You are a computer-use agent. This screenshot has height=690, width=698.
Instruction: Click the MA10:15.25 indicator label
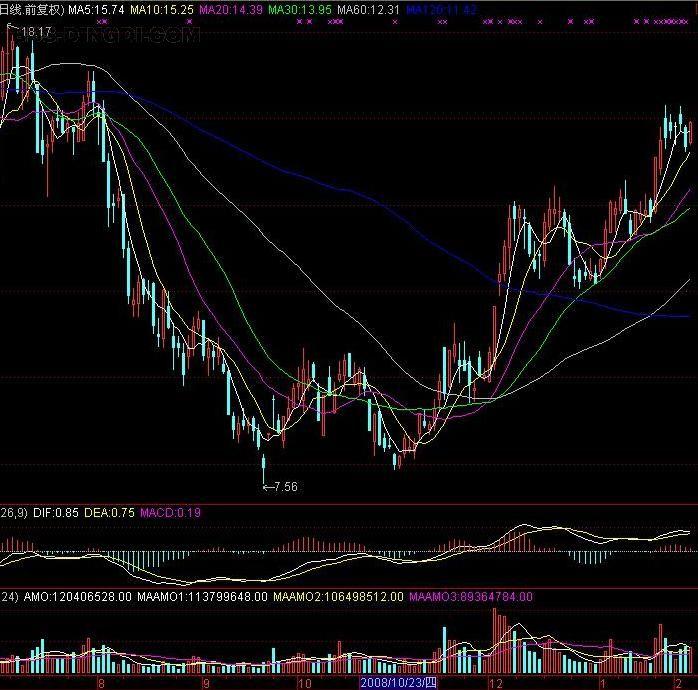163,9
